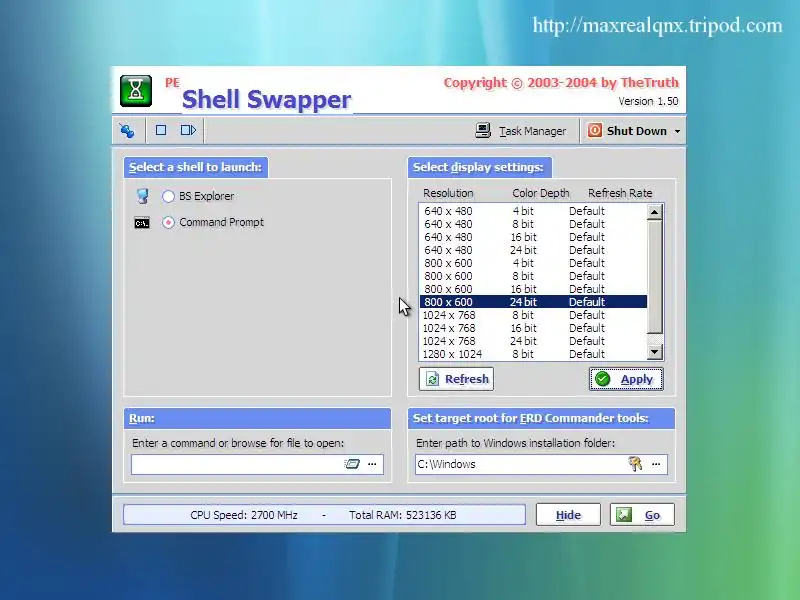The height and width of the screenshot is (600, 800).
Task: Click the scroll up arrow in resolution list
Action: (655, 212)
